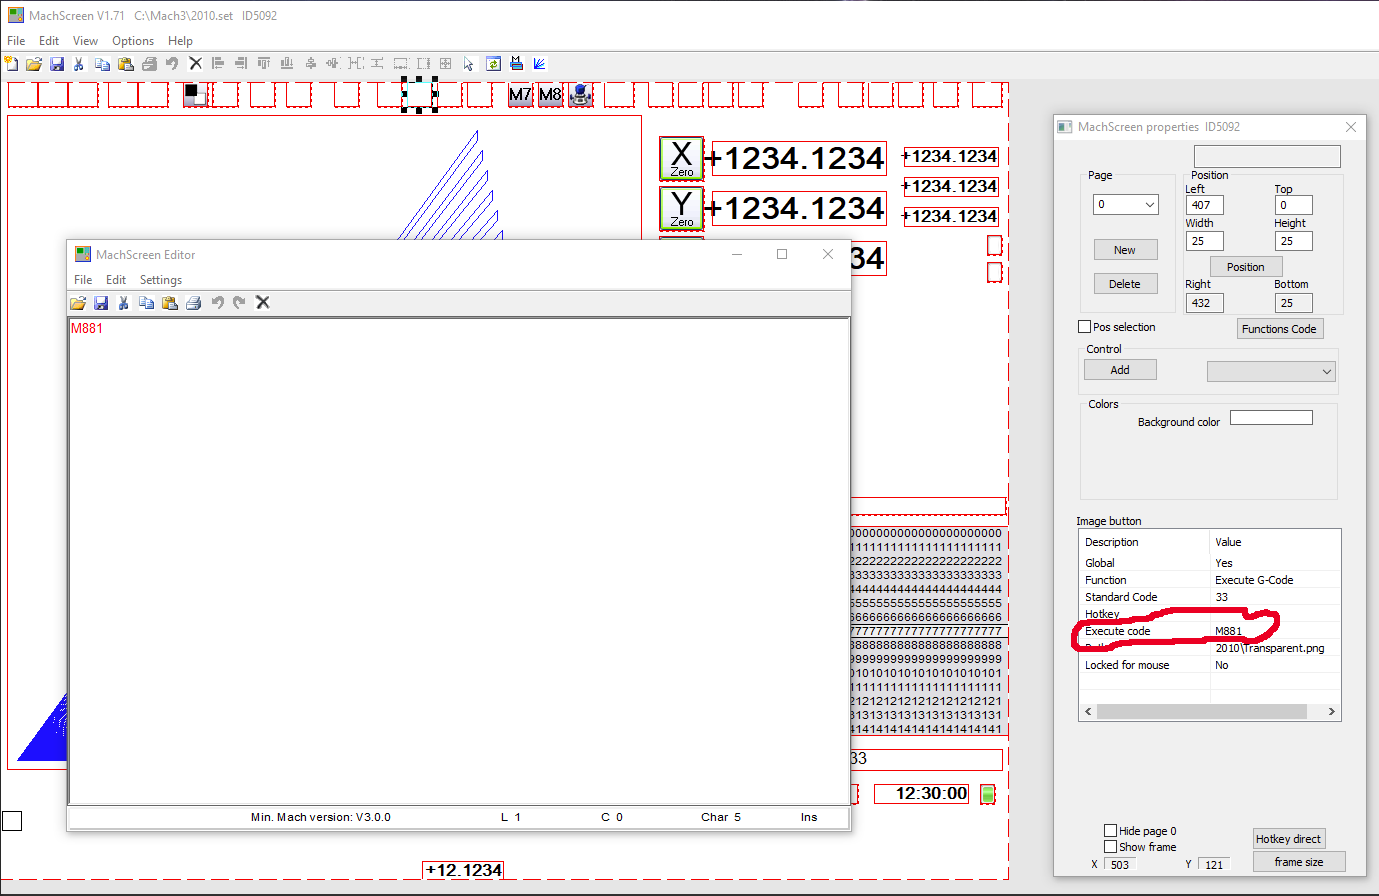The image size is (1379, 896).
Task: Cut icon in MachScreen Editor toolbar
Action: click(x=123, y=303)
